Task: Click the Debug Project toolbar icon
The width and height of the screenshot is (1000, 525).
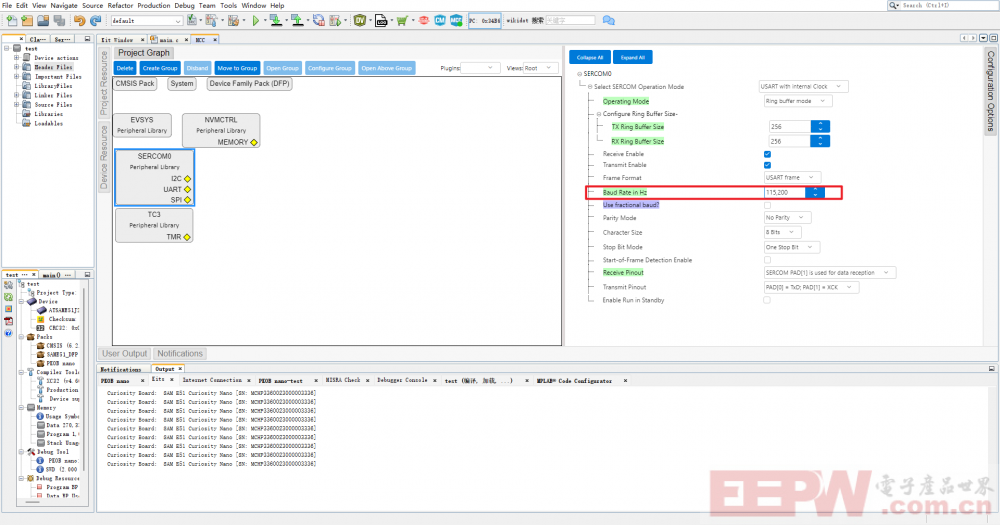Action: tap(335, 20)
